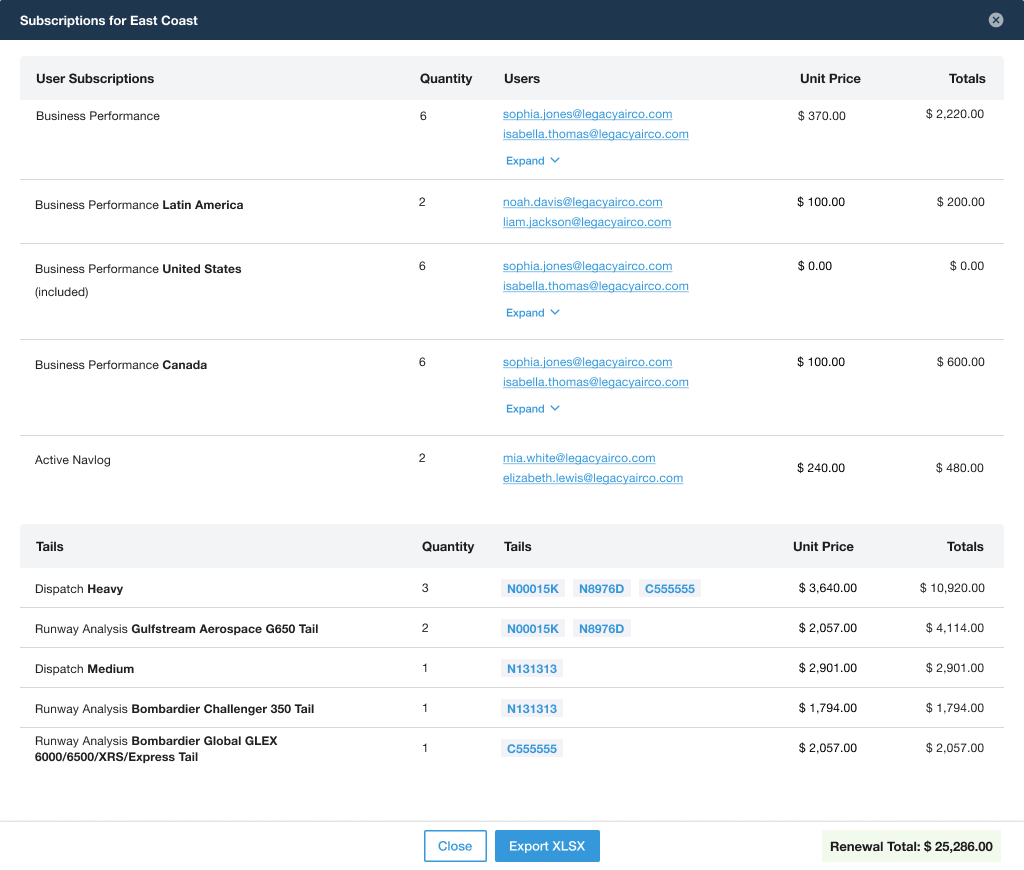Viewport: 1024px width, 870px height.
Task: Export subscriptions with Export XLSX button
Action: click(x=547, y=846)
